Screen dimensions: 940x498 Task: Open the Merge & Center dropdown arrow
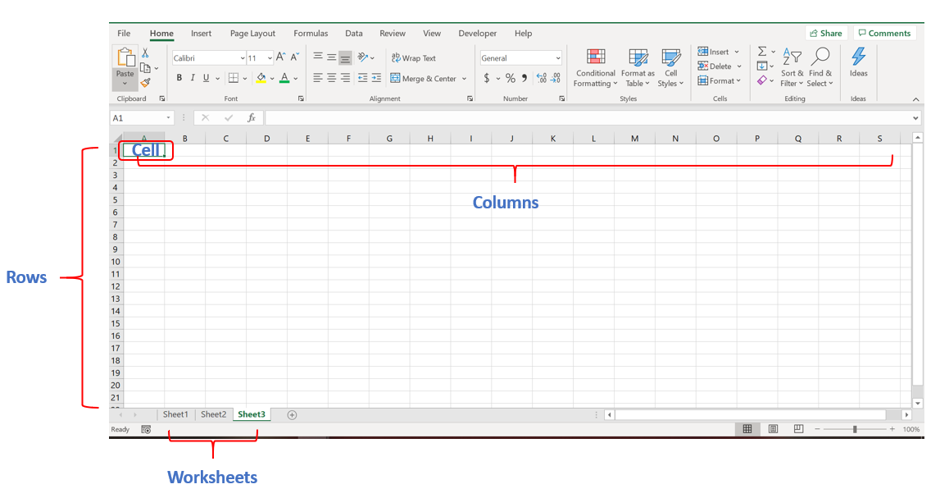click(464, 78)
